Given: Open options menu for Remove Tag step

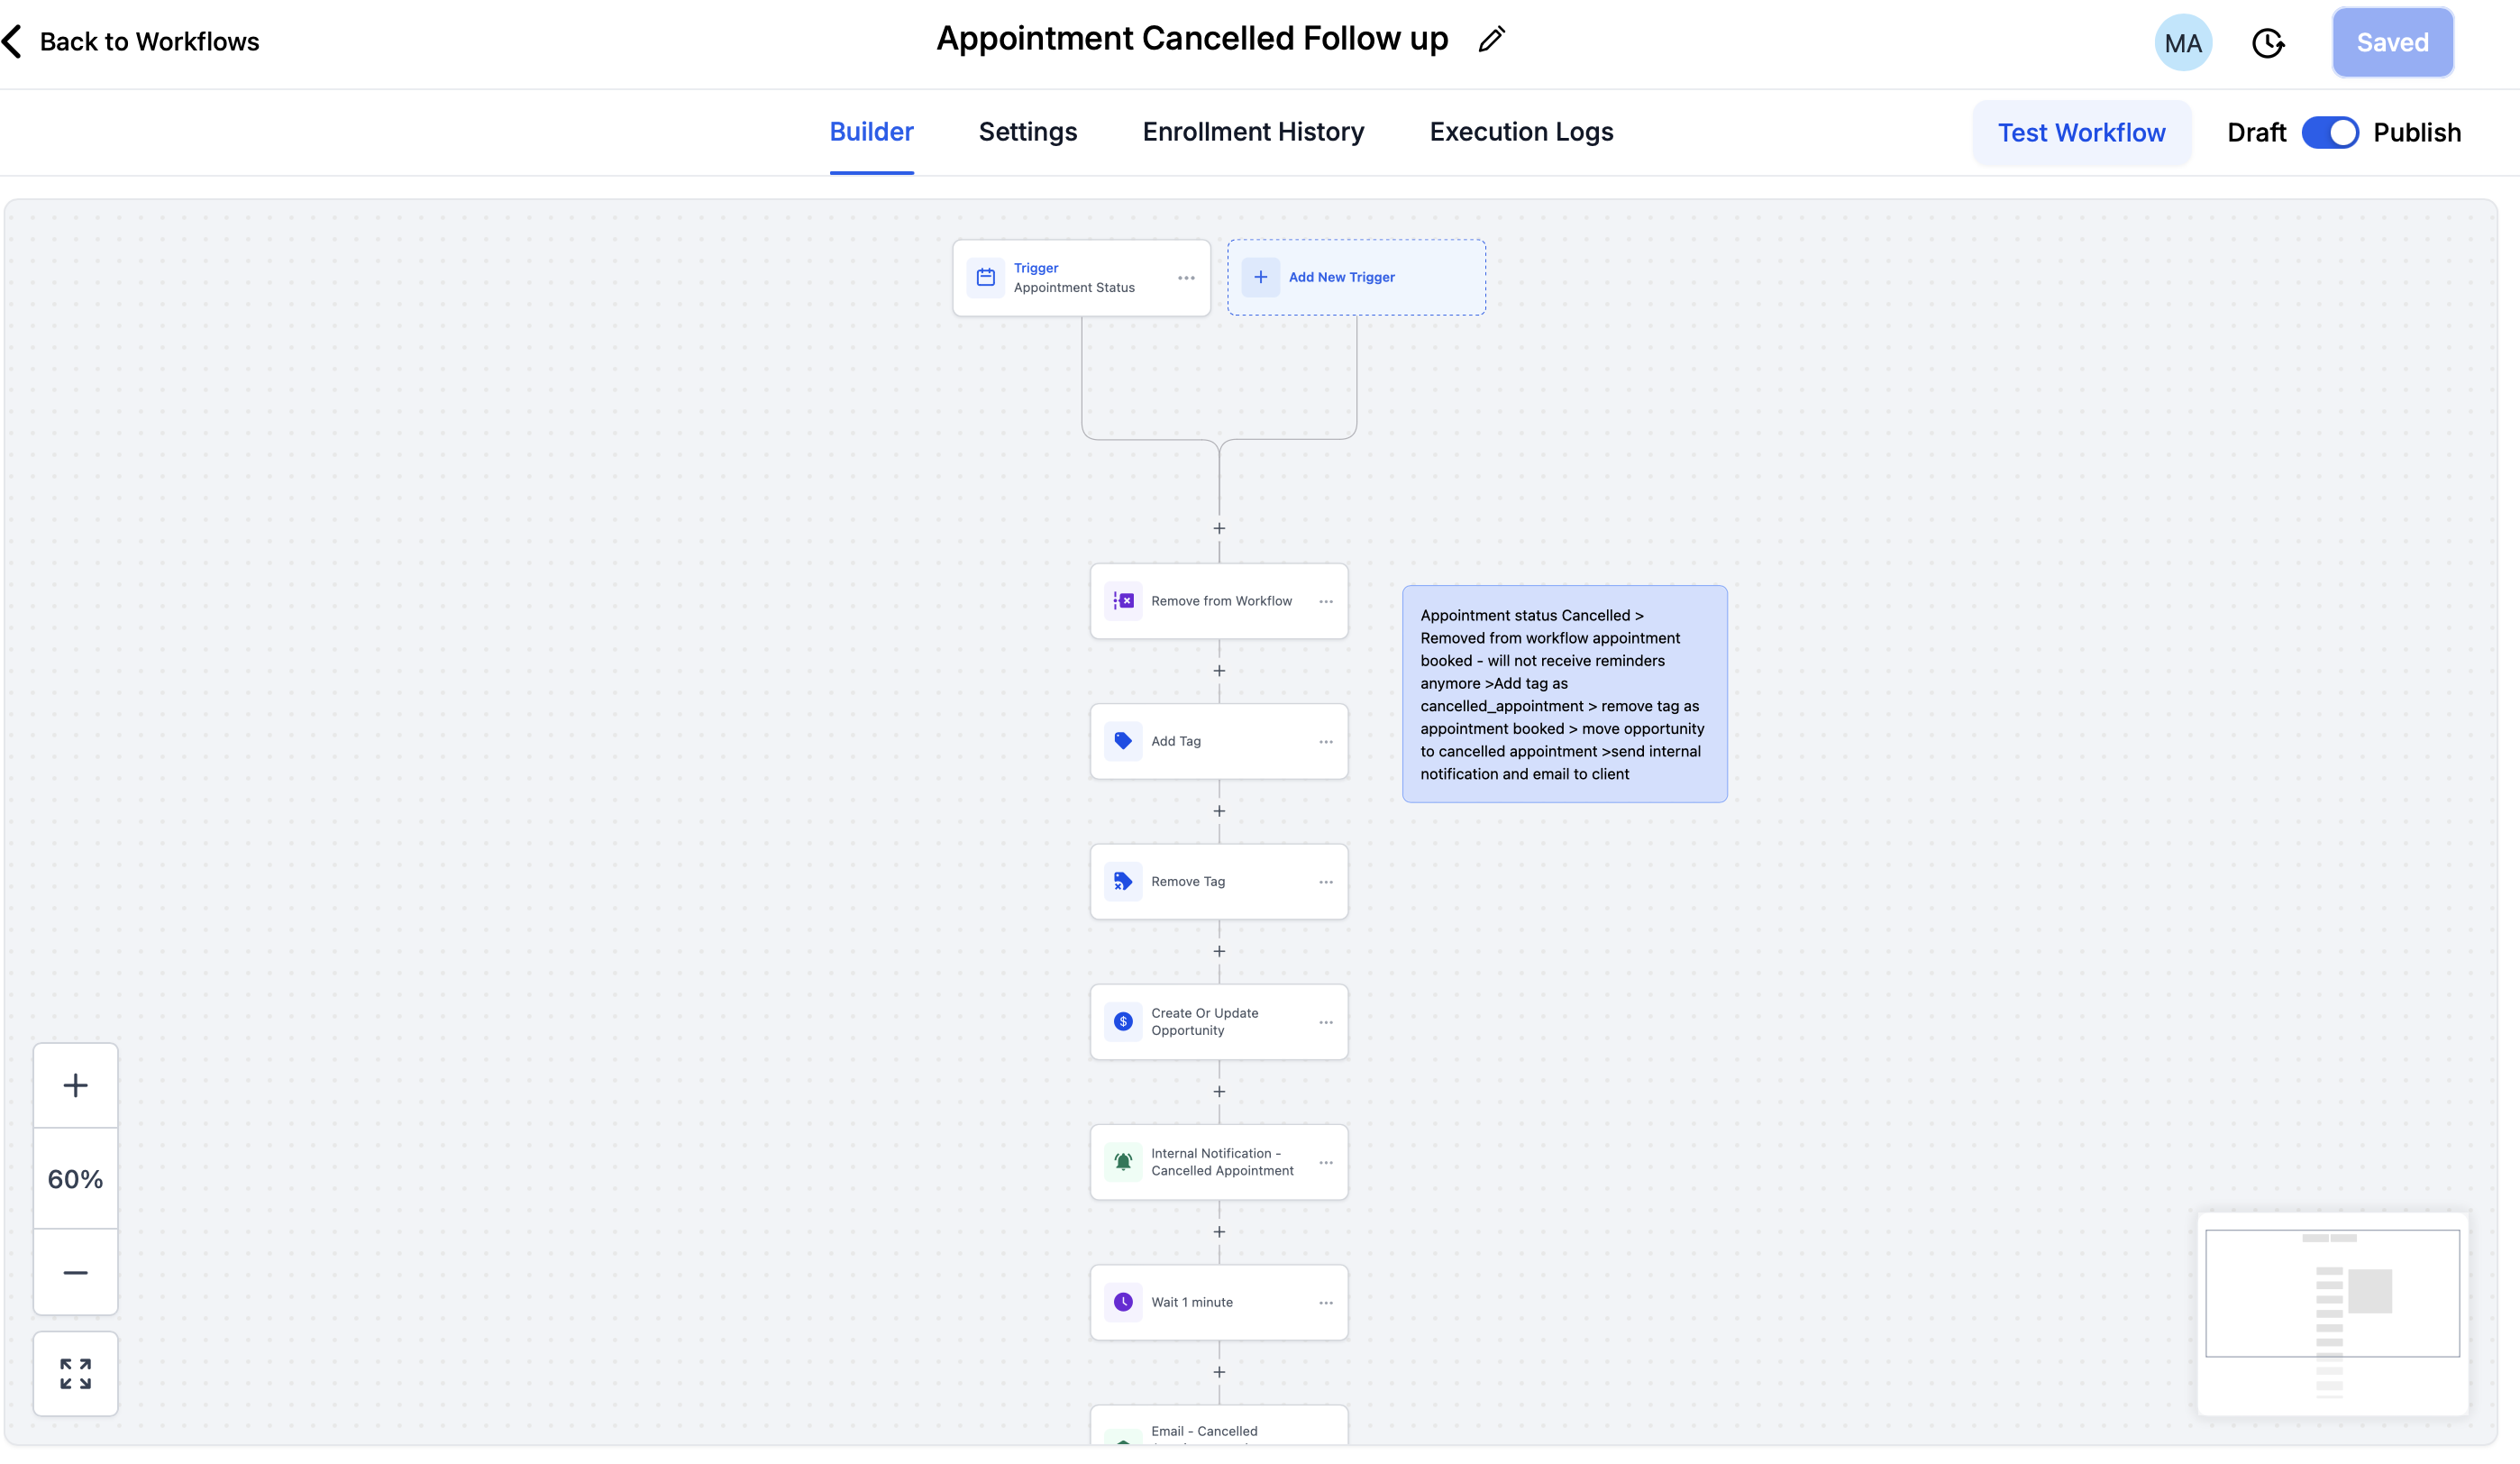Looking at the screenshot, I should (x=1326, y=881).
